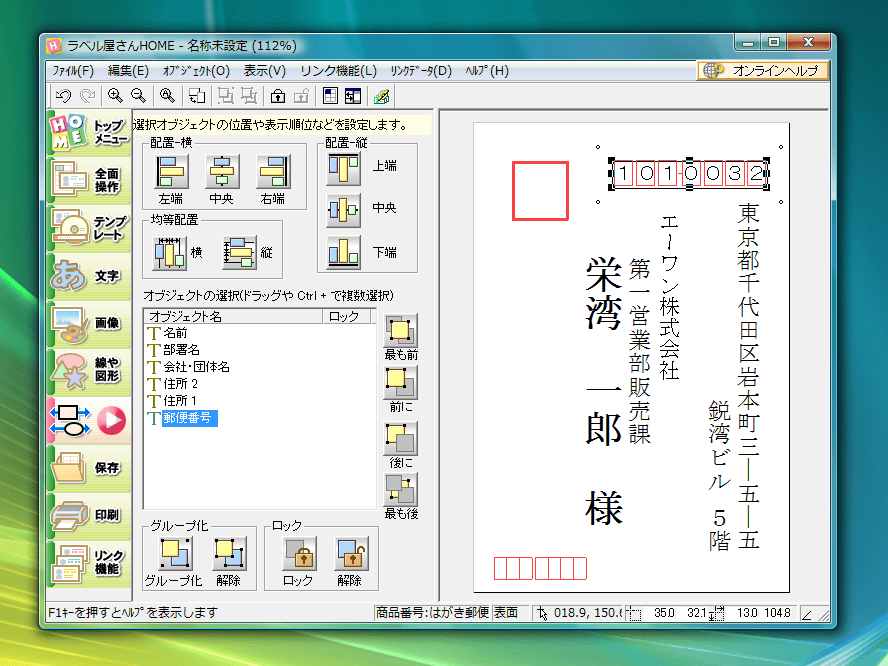Select 住所 1 in the object list

(x=180, y=401)
